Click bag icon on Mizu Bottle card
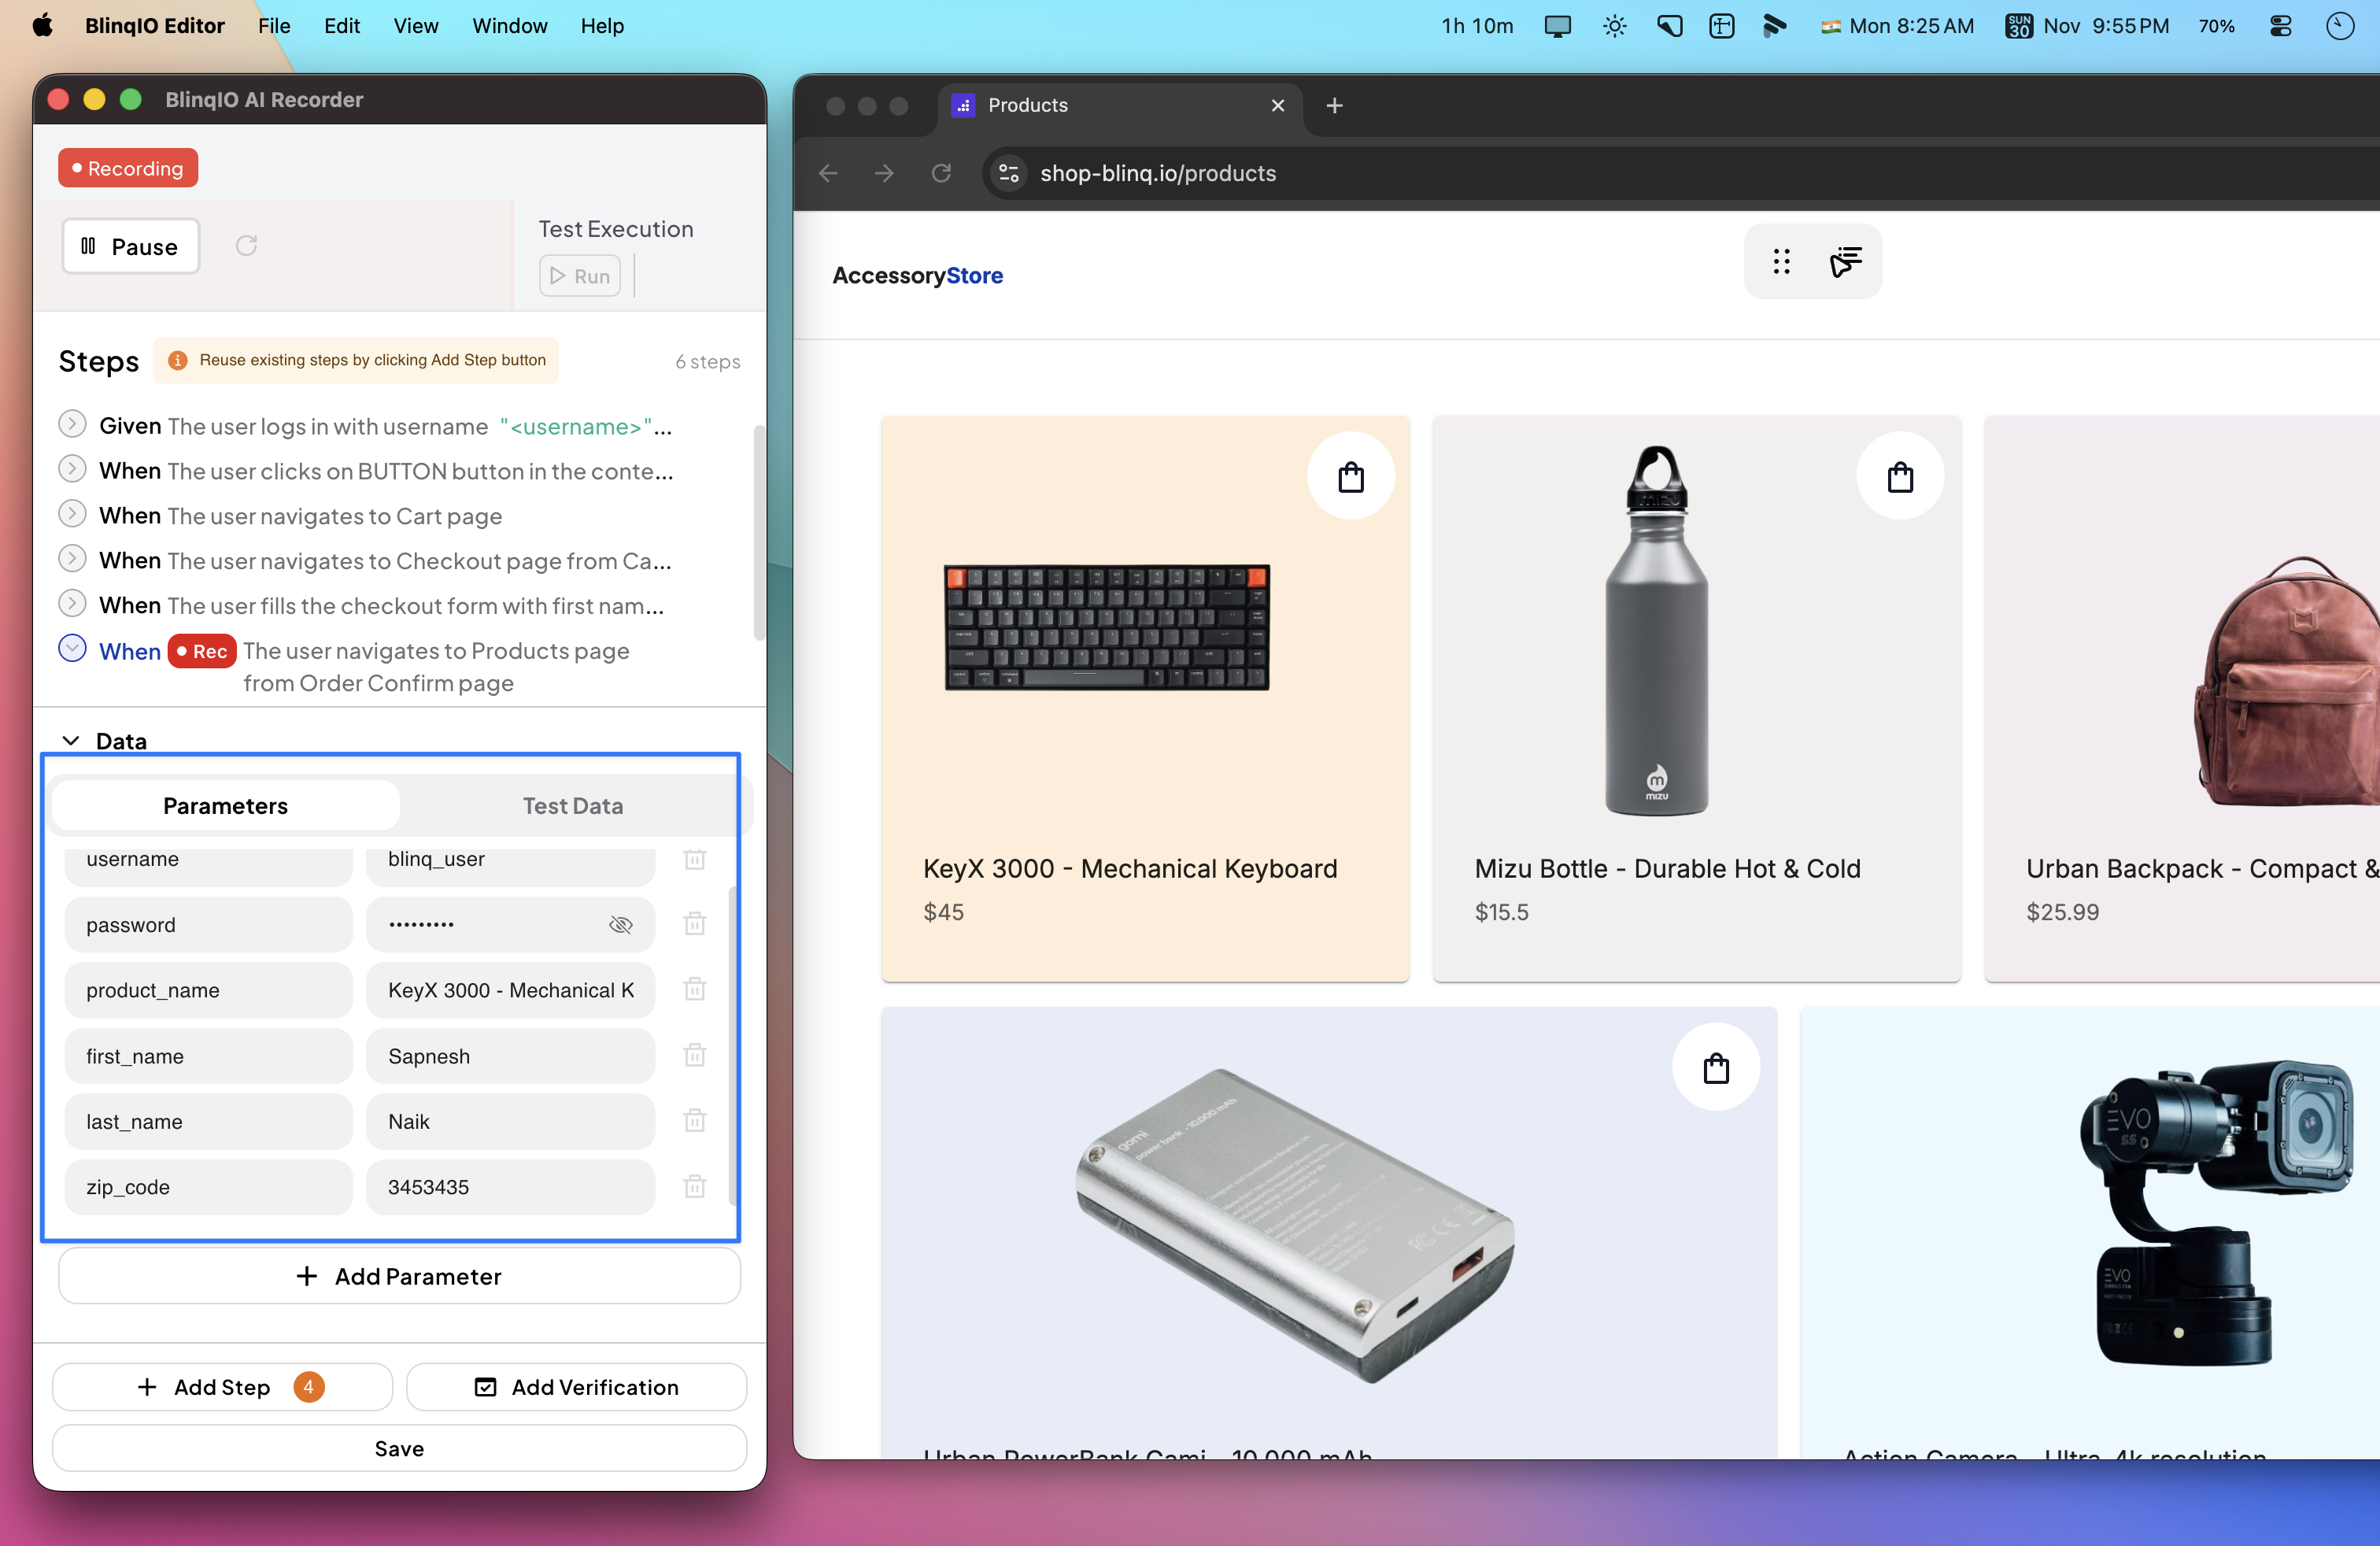 click(x=1900, y=477)
